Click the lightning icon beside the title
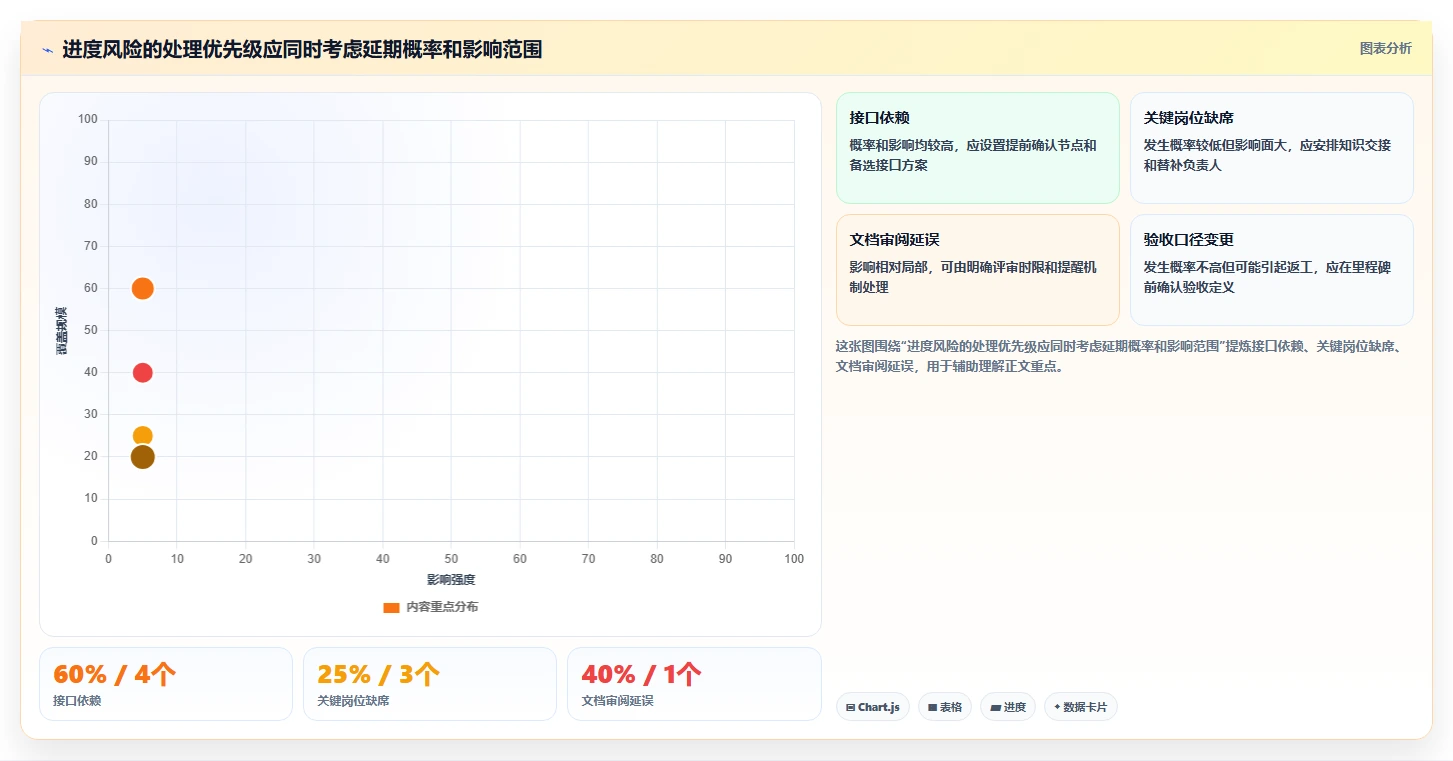Image resolution: width=1453 pixels, height=761 pixels. [x=47, y=50]
